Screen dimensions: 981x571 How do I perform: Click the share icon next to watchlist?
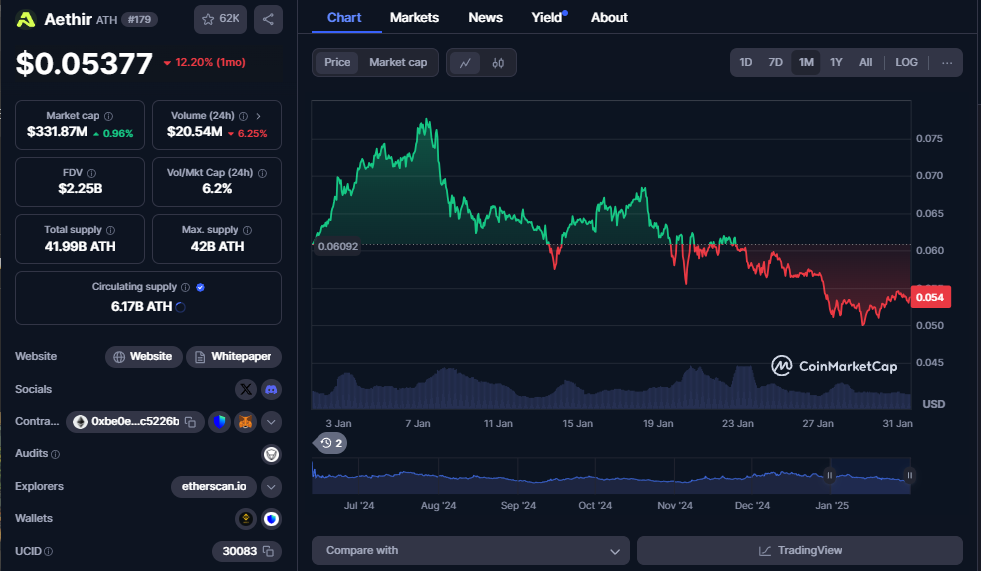(267, 19)
